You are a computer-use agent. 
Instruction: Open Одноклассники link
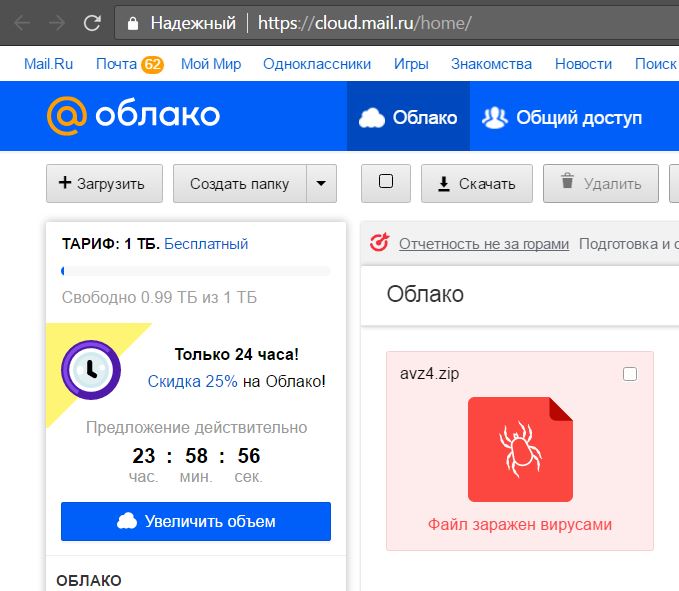pos(317,64)
